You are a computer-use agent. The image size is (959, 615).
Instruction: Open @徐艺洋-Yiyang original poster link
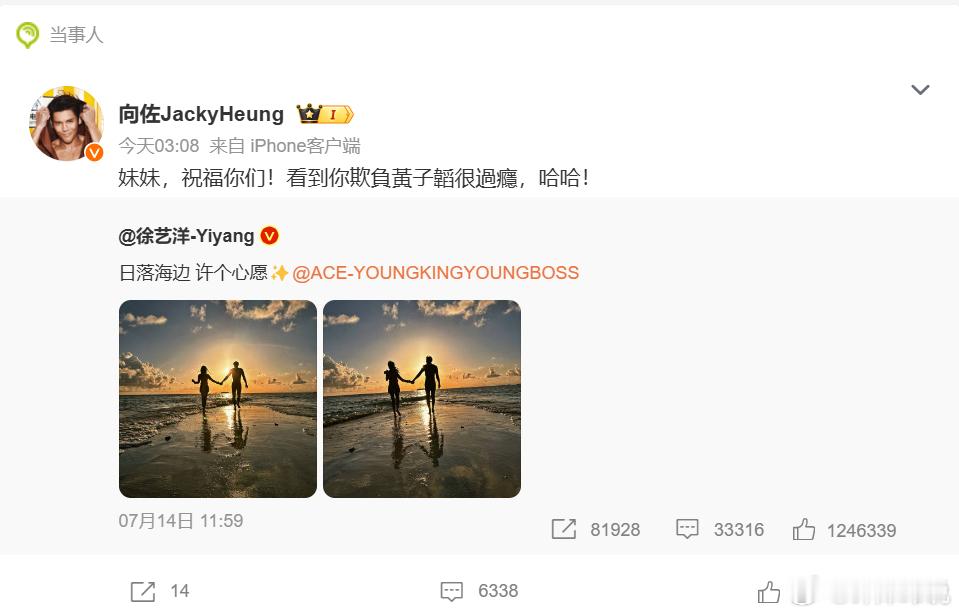(187, 236)
